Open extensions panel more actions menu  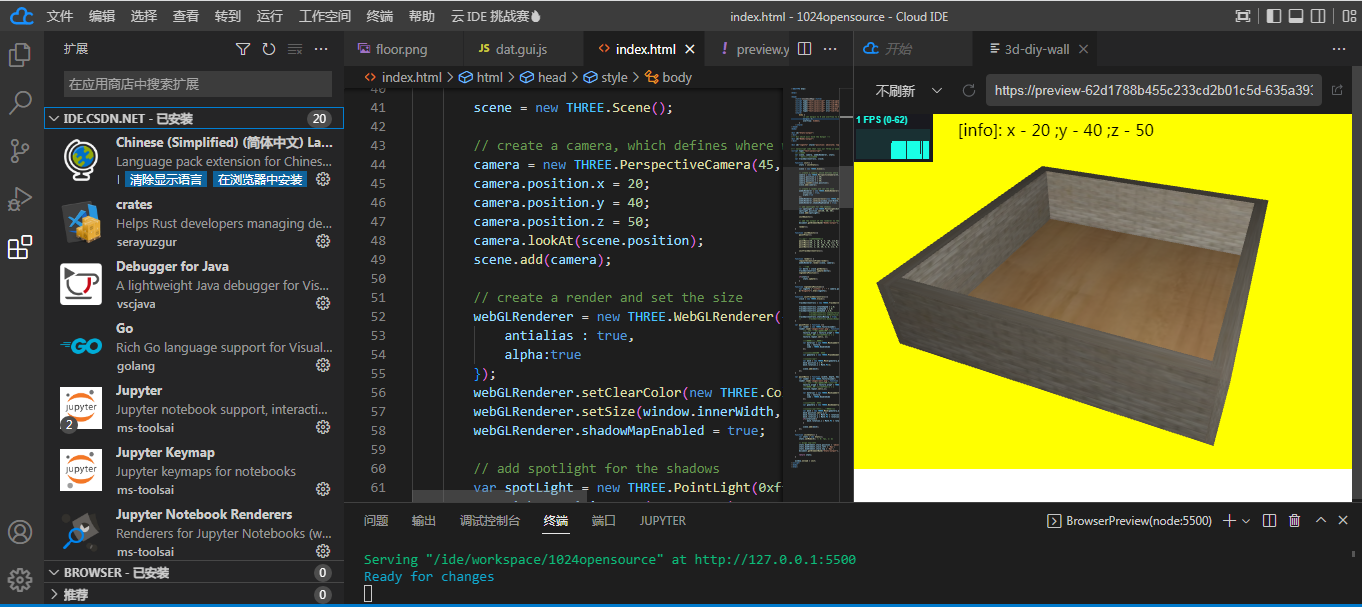321,49
